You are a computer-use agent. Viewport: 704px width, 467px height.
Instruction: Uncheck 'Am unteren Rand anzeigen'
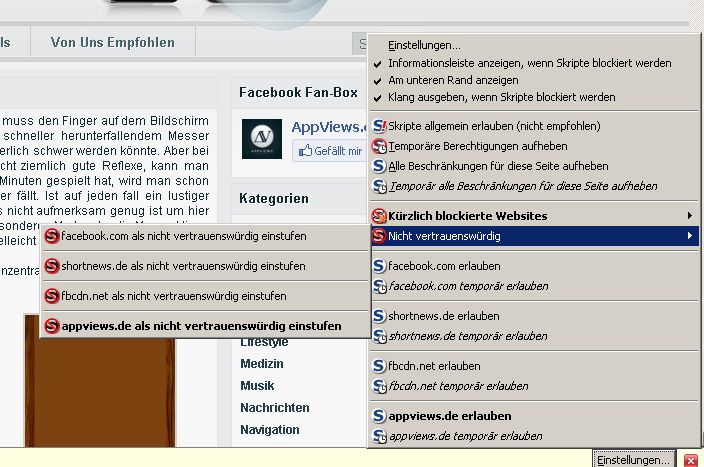click(x=534, y=80)
